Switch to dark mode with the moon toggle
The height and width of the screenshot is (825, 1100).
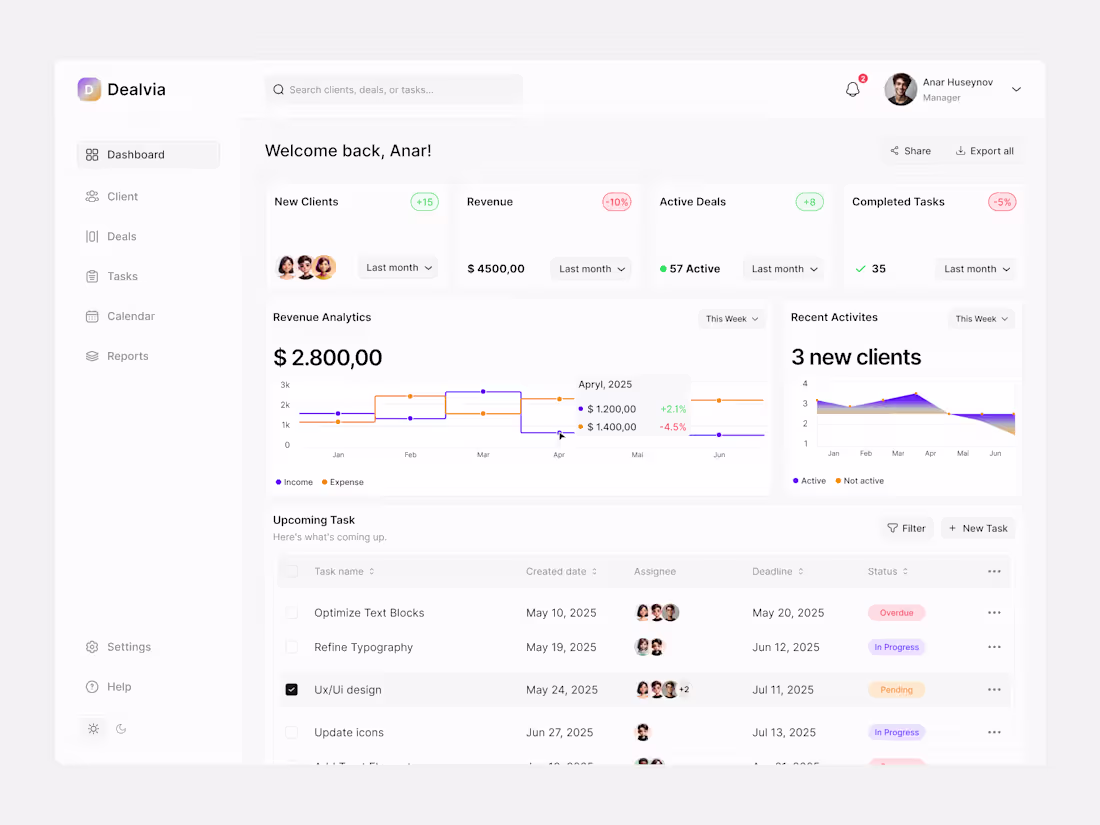click(121, 729)
